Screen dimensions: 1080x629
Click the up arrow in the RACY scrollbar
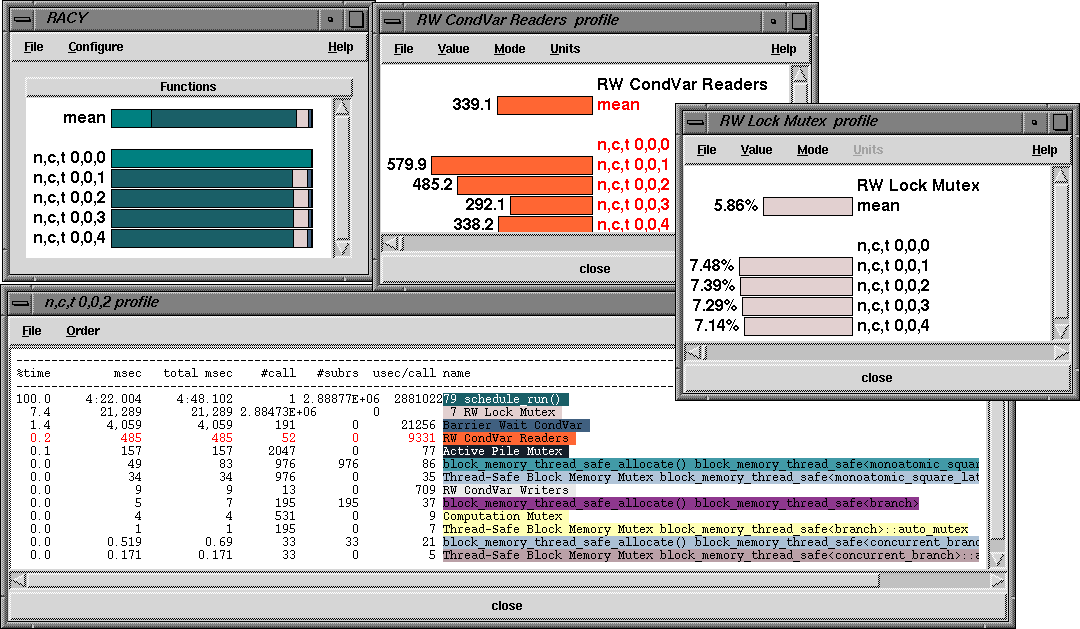[x=342, y=106]
